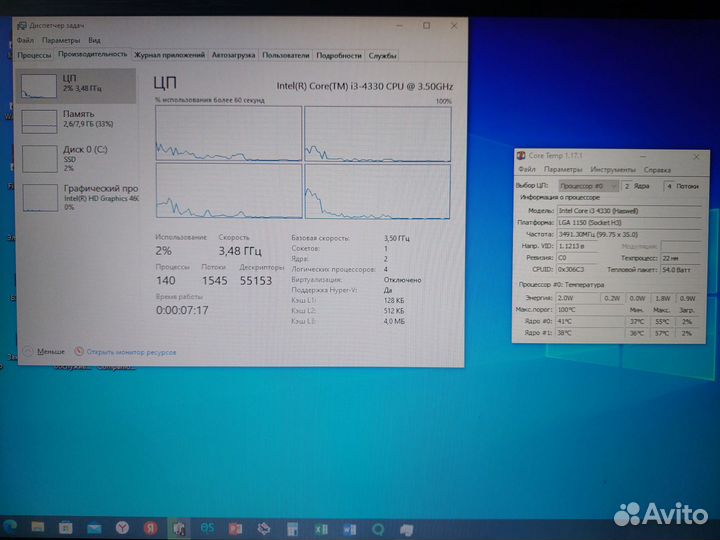Select Память in the performance sidebar

click(76, 121)
